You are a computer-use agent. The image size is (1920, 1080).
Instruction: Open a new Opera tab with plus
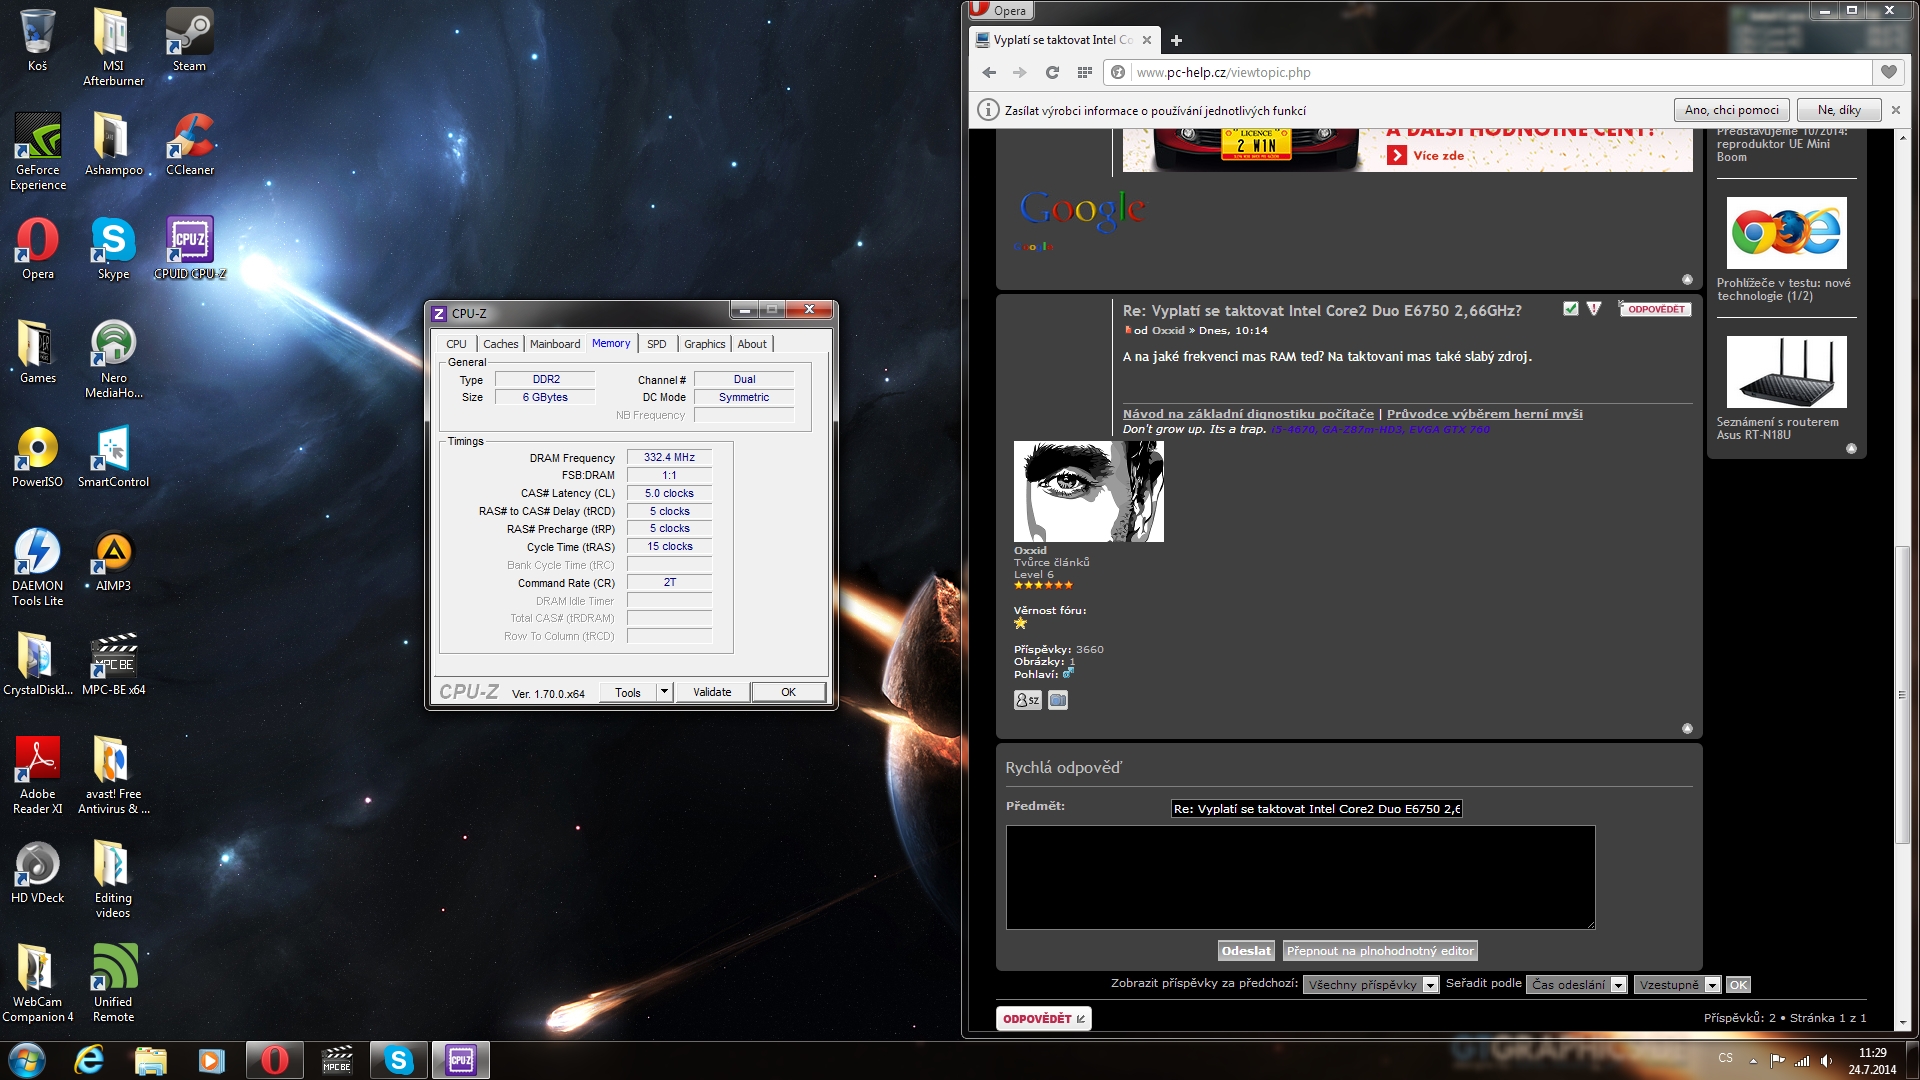coord(1176,41)
